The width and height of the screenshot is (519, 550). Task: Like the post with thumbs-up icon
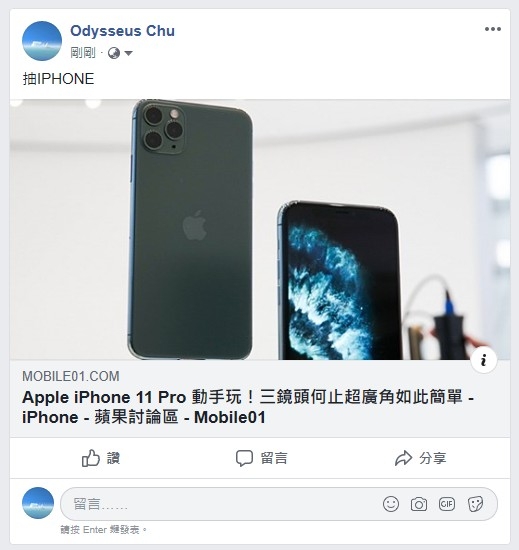(101, 458)
